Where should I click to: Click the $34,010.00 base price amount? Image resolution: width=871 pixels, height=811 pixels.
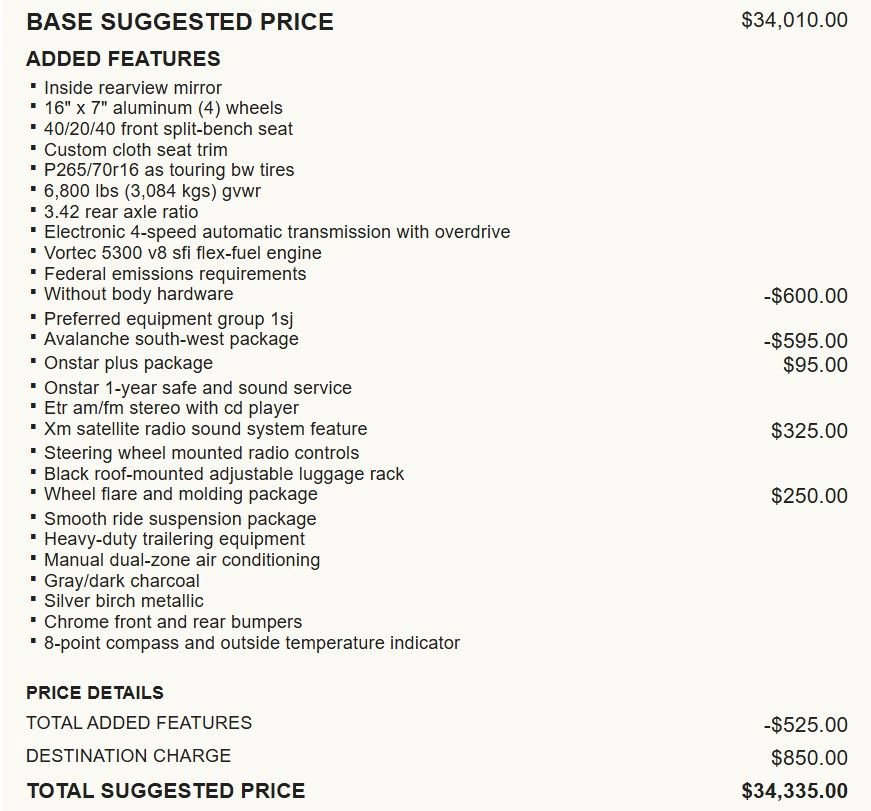pos(794,20)
